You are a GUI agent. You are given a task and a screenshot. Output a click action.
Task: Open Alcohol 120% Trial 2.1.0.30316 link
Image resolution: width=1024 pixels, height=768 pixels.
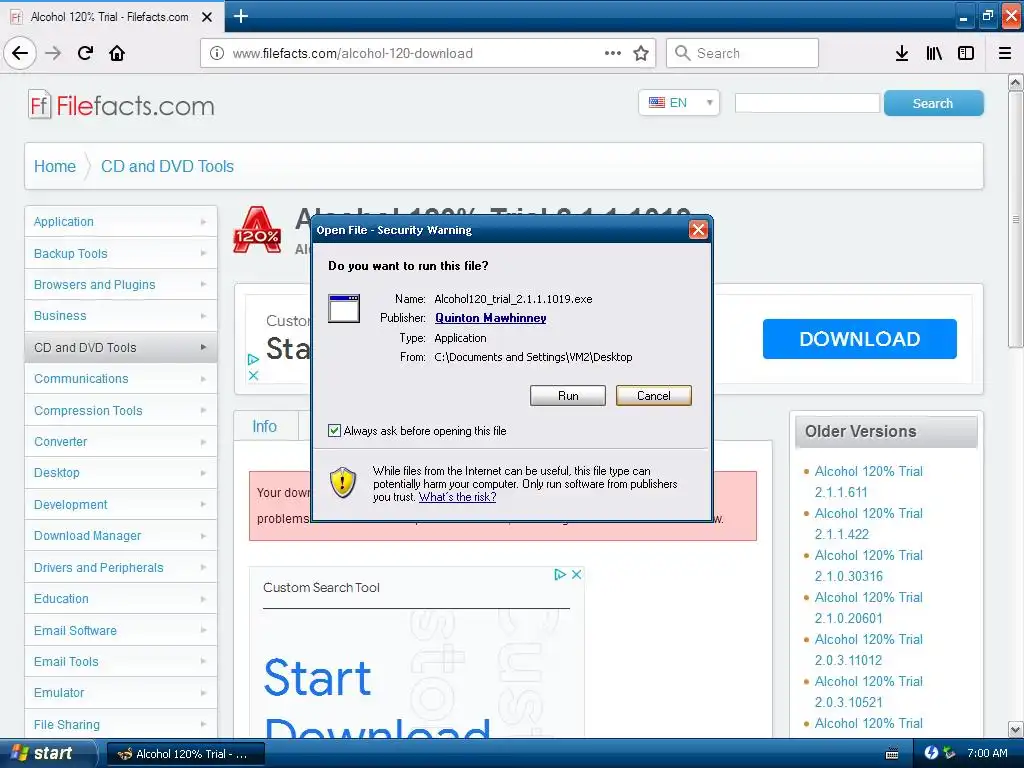pyautogui.click(x=869, y=566)
